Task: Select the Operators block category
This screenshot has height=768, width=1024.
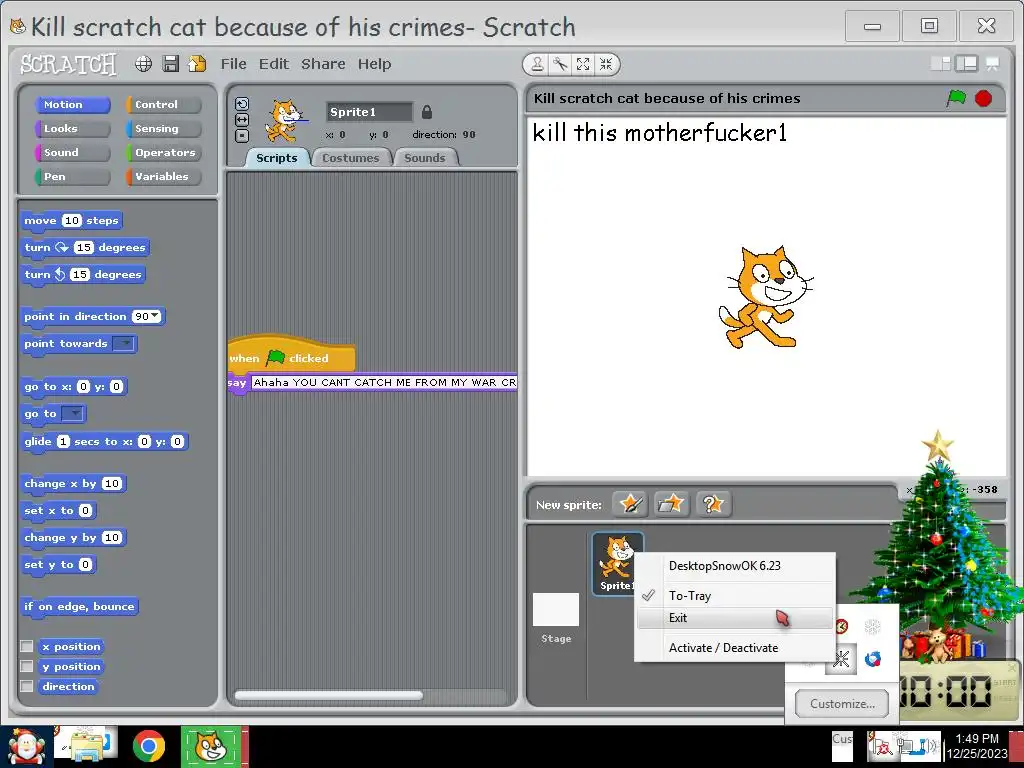Action: pos(163,152)
